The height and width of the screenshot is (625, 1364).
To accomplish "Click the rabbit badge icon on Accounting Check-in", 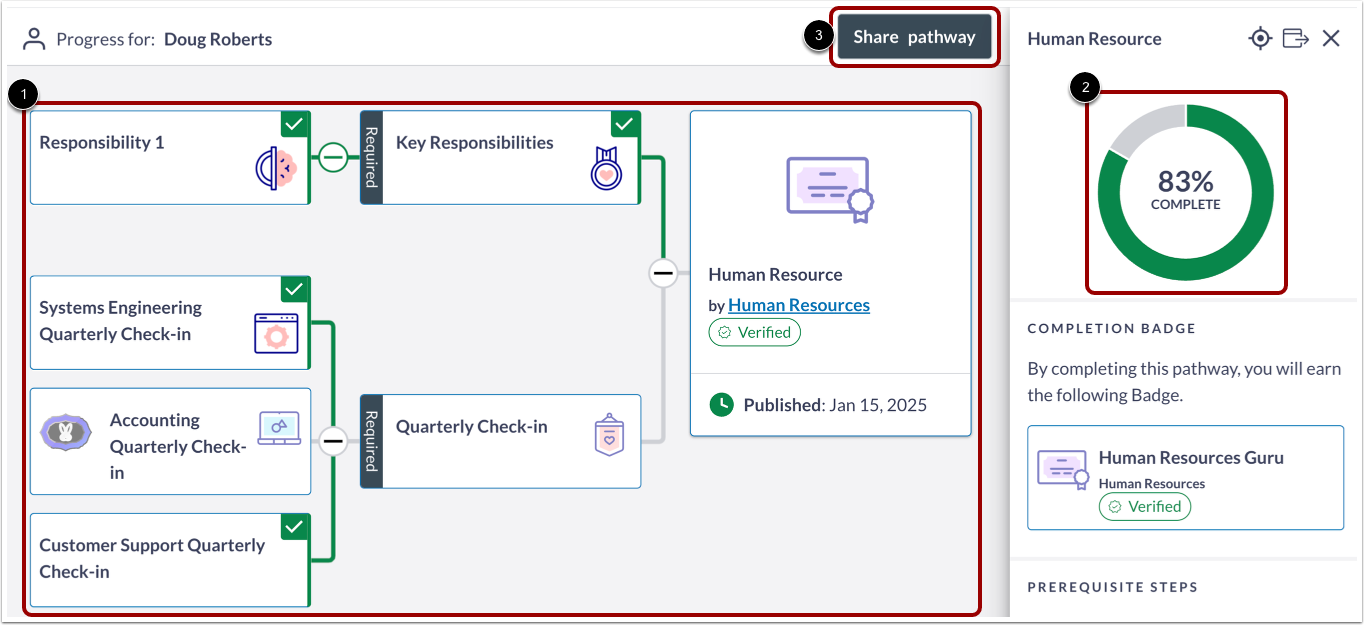I will pos(64,432).
